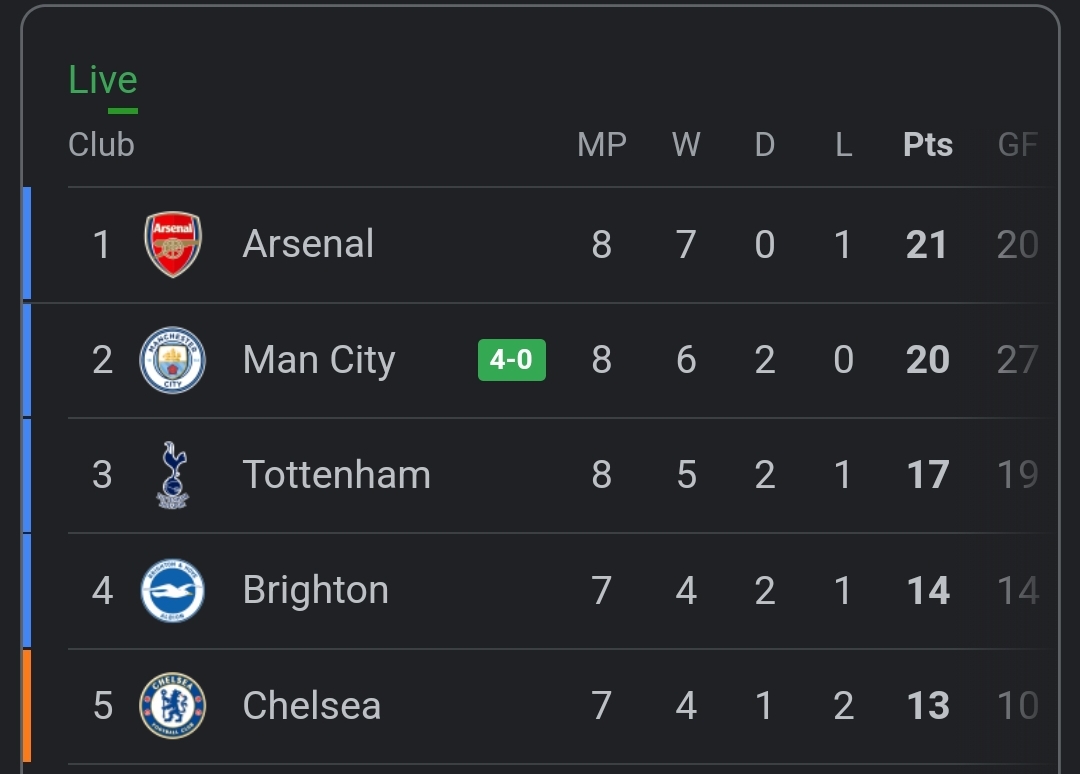The image size is (1080, 774).
Task: Click Man City's 20 points value
Action: point(927,360)
